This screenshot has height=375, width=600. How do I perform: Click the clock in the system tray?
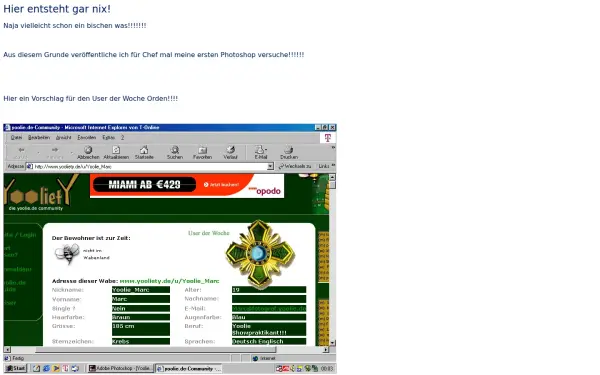[x=327, y=369]
